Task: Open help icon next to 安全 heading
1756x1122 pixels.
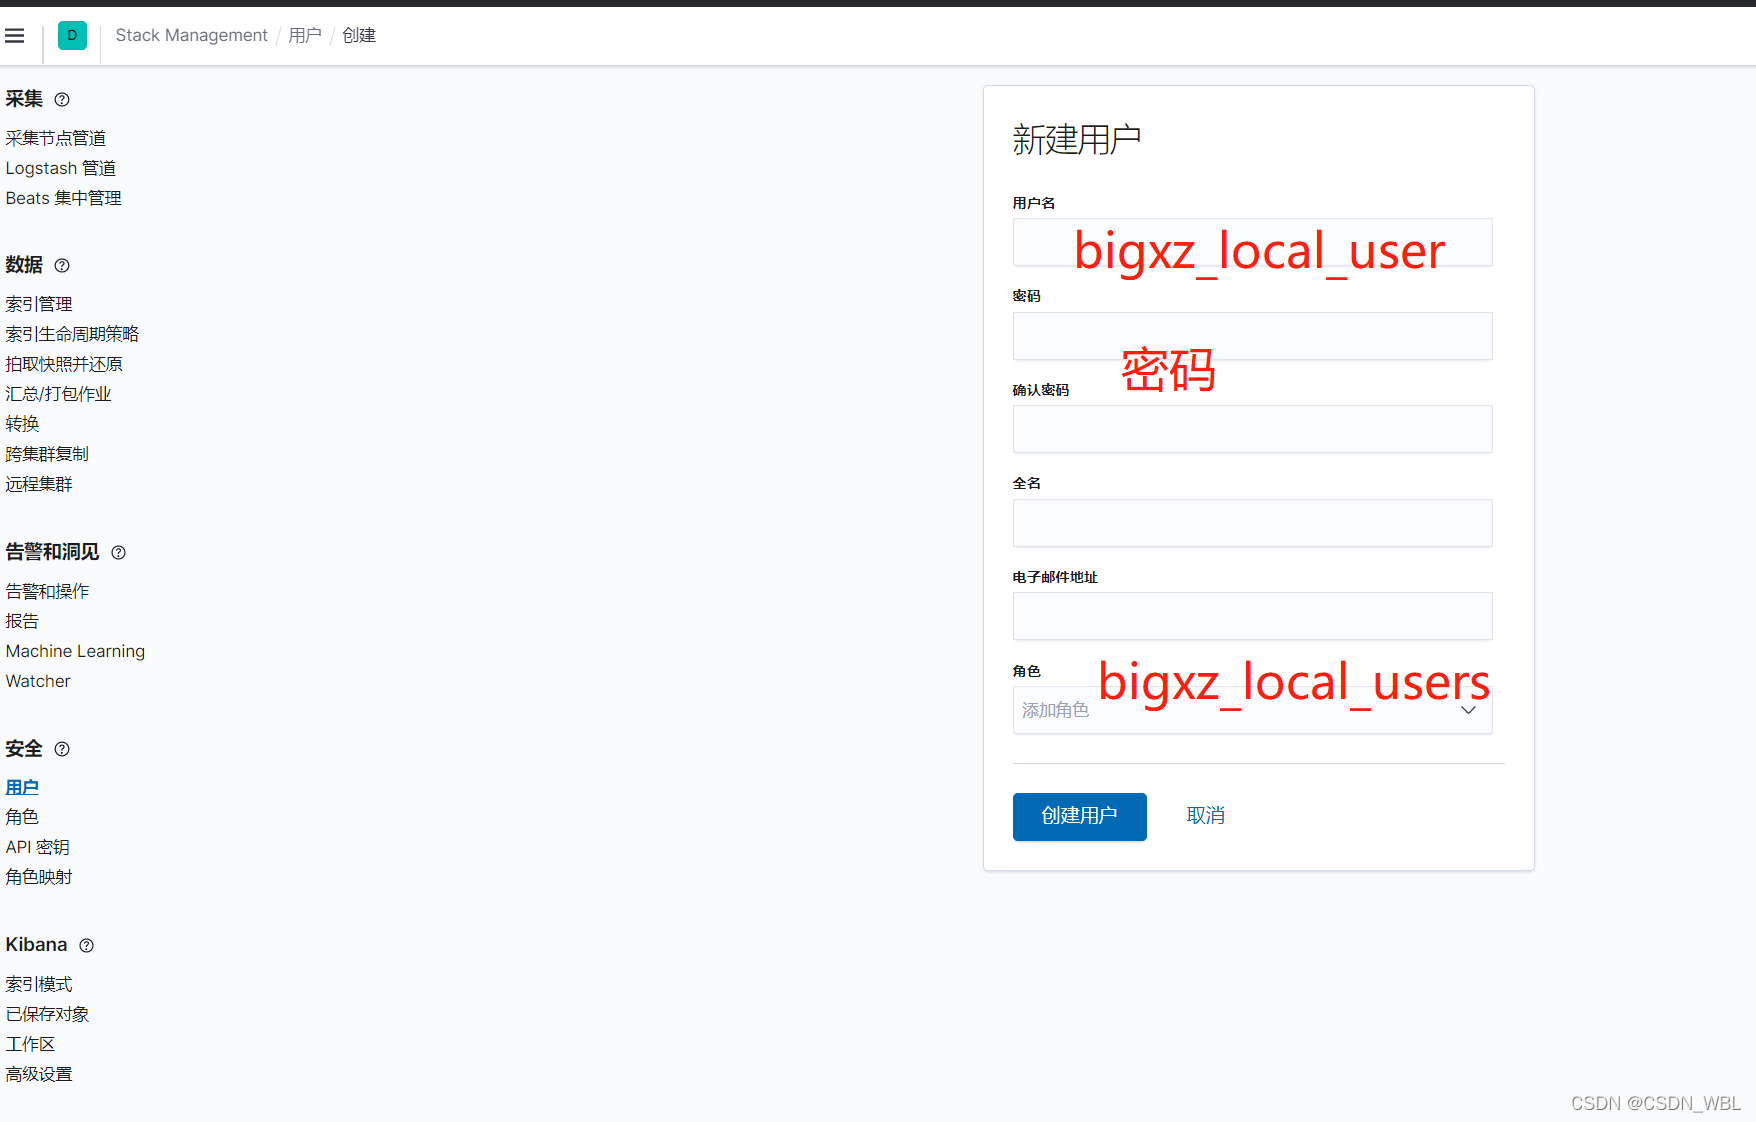Action: pyautogui.click(x=62, y=749)
